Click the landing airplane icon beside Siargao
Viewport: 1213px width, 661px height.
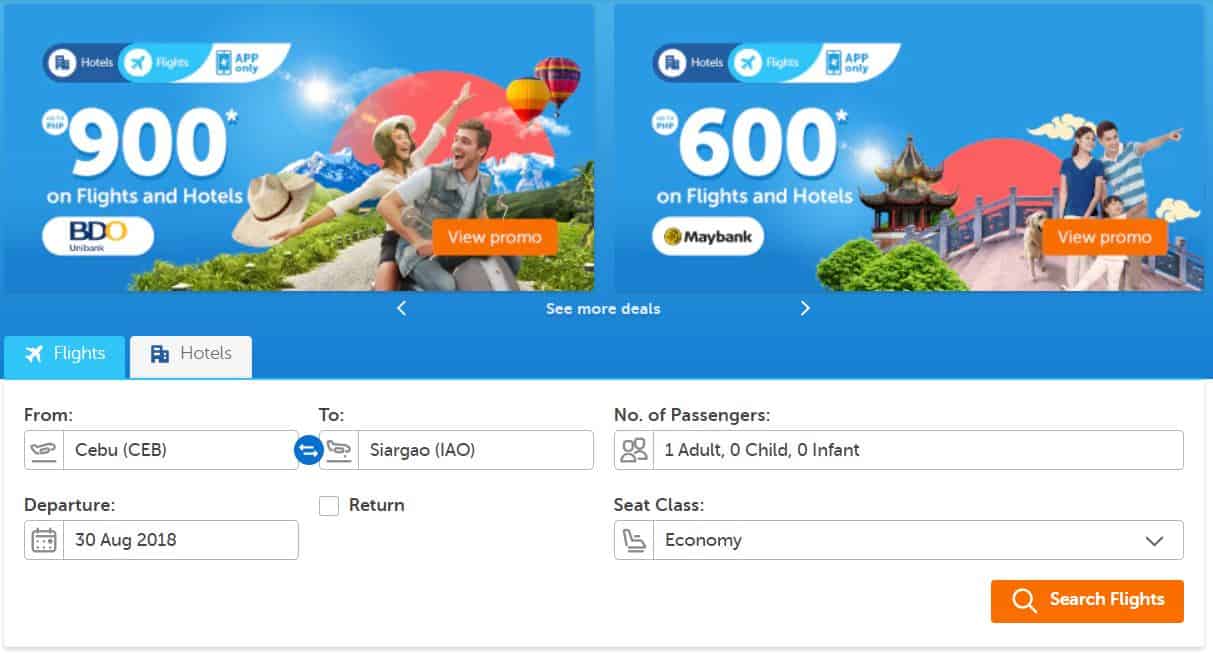tap(340, 450)
